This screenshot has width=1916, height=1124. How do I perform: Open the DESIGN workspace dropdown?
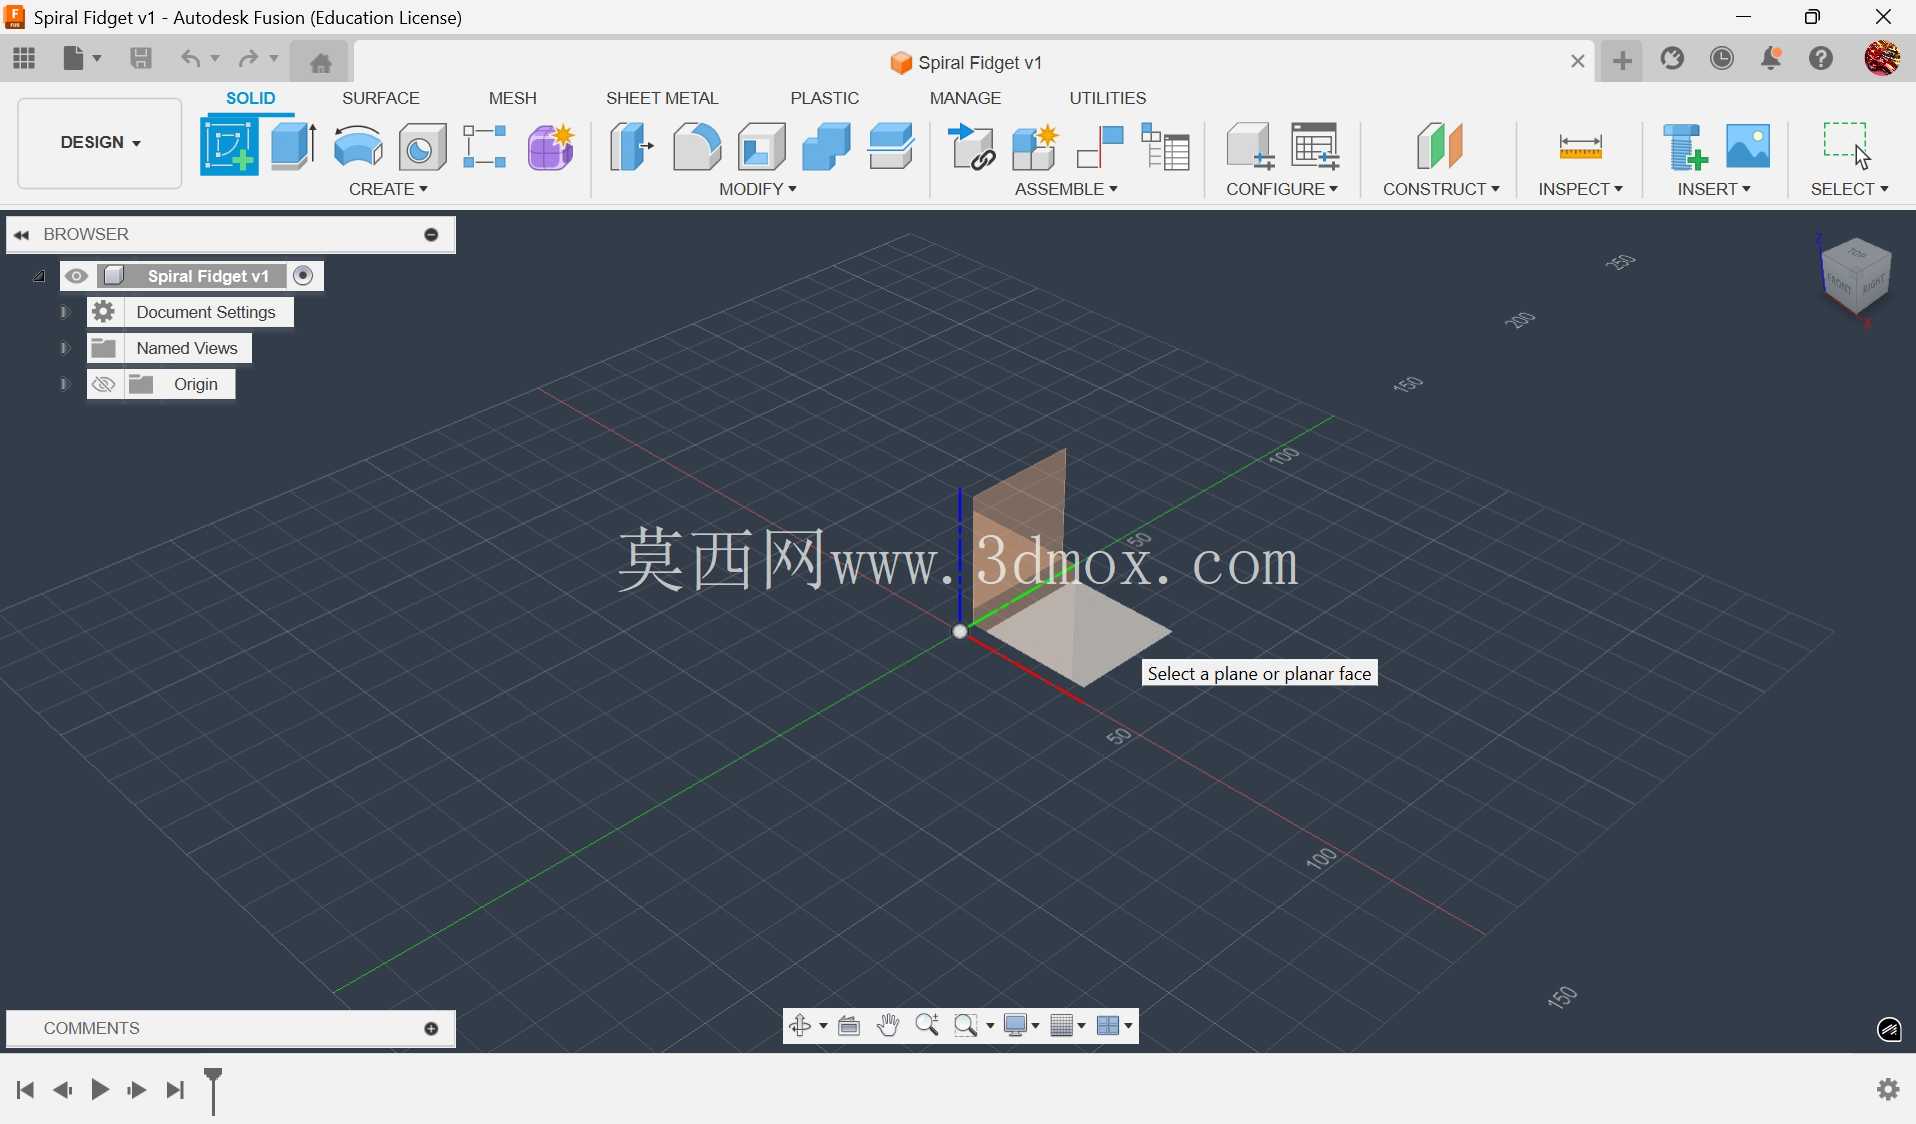point(100,143)
